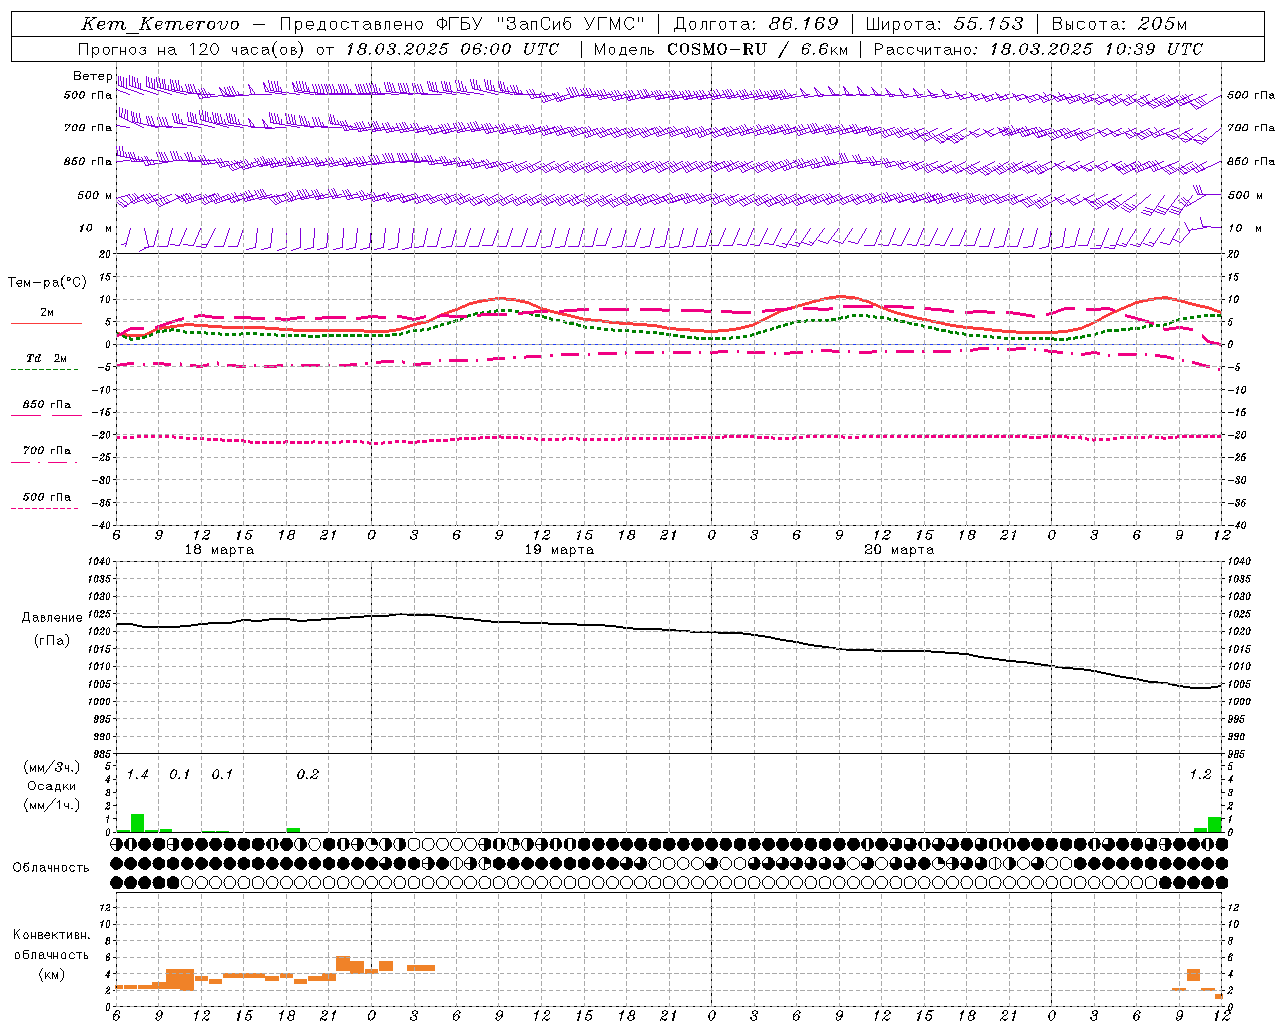Click the '10 м' wind level label on the left
This screenshot has height=1024, width=1280.
(96, 228)
